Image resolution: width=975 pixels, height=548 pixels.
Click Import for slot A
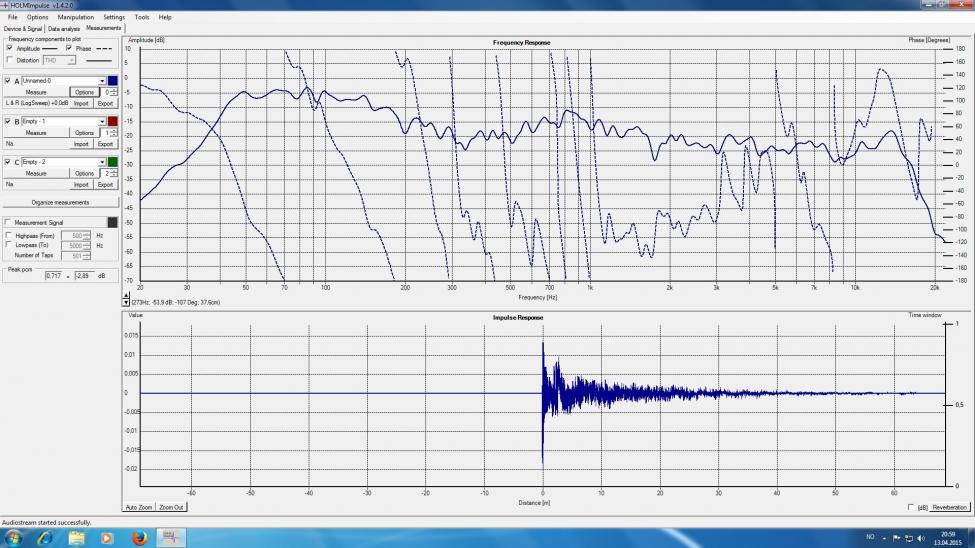(81, 103)
